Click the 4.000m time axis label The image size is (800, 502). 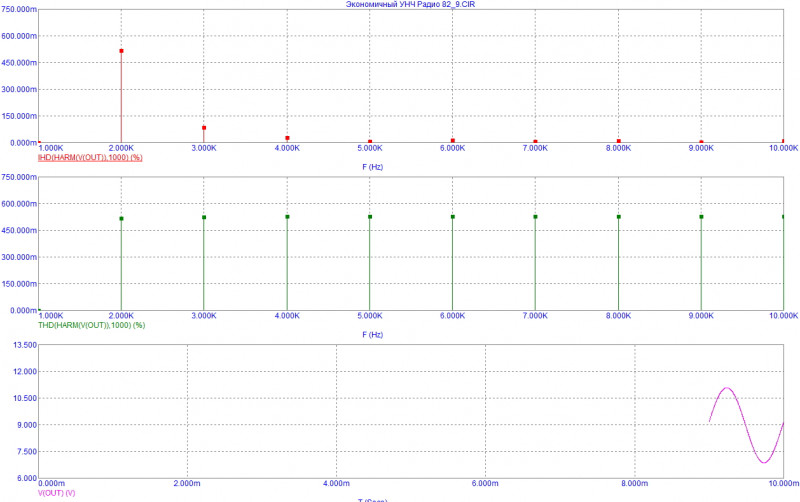click(336, 483)
